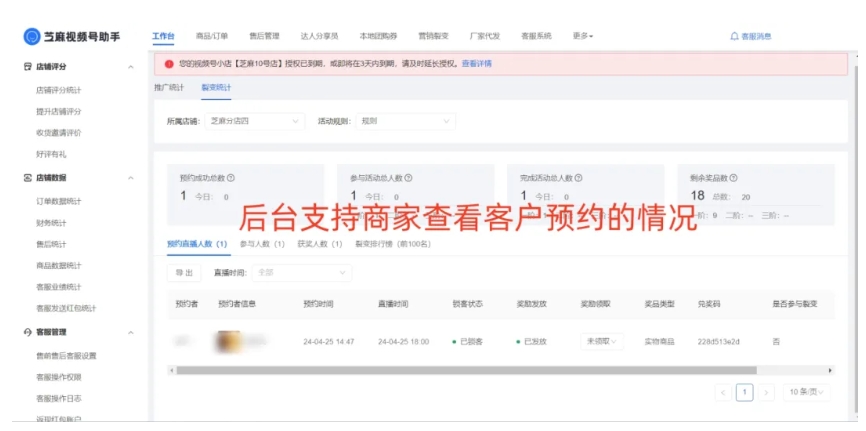Click the help icon beside 剩余奖品数
This screenshot has width=866, height=431.
[734, 178]
